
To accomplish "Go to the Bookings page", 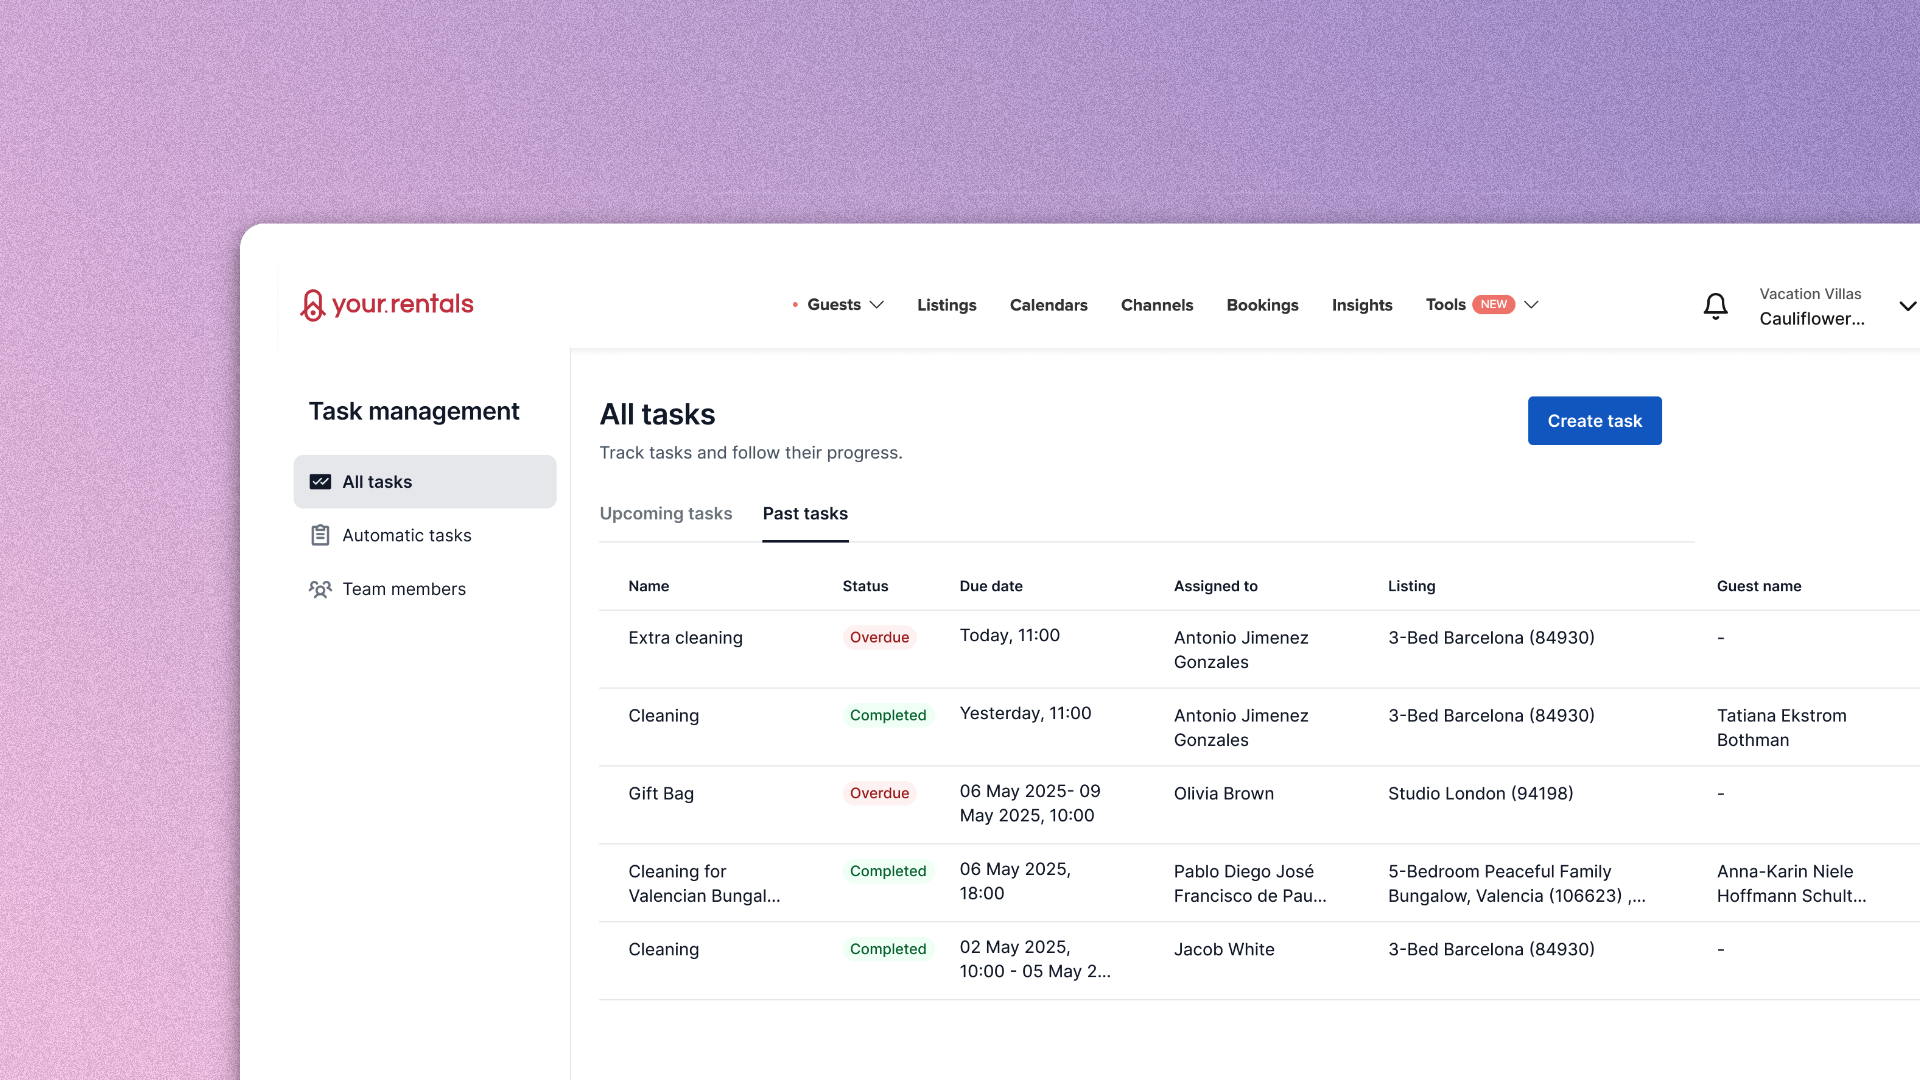I will click(x=1262, y=305).
